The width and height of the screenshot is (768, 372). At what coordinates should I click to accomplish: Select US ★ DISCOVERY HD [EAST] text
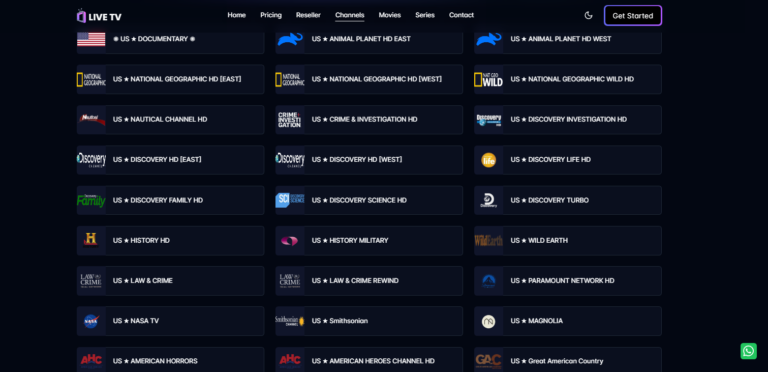pyautogui.click(x=157, y=159)
